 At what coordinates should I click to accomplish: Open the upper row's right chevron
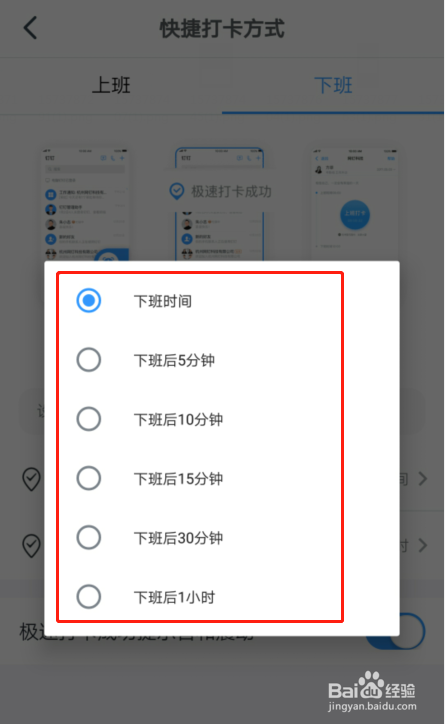tap(422, 479)
